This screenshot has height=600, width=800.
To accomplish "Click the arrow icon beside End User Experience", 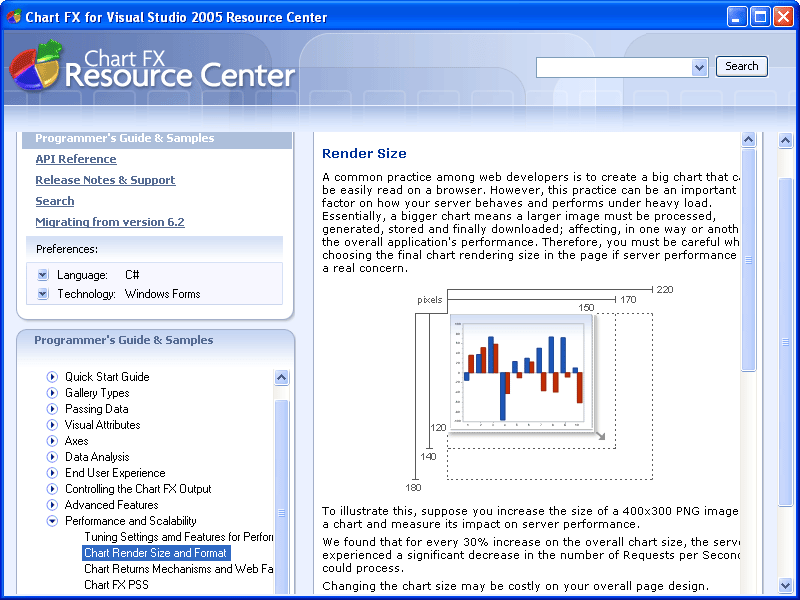I will pos(52,473).
